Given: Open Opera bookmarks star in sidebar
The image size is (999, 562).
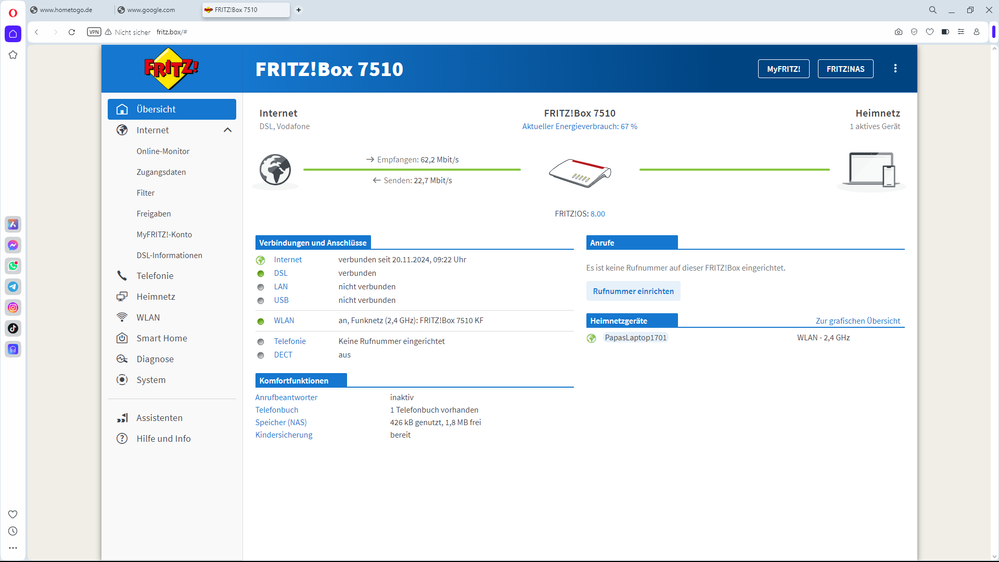Looking at the screenshot, I should click(x=13, y=55).
